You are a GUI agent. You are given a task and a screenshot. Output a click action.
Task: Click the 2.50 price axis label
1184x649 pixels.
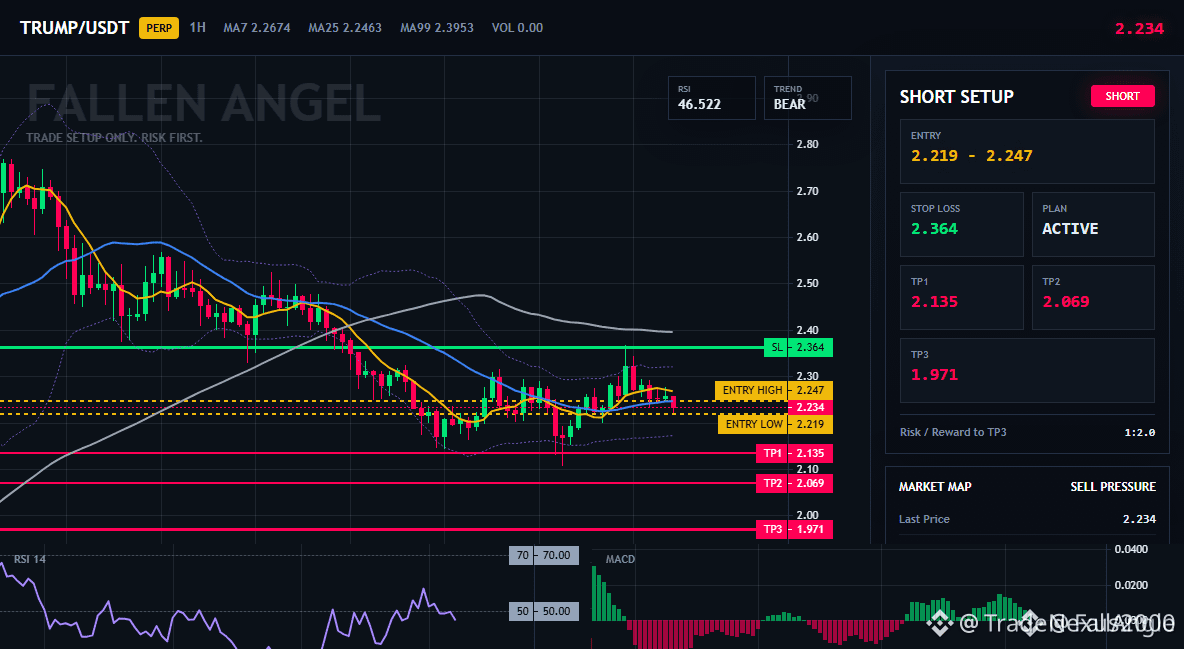click(x=807, y=283)
